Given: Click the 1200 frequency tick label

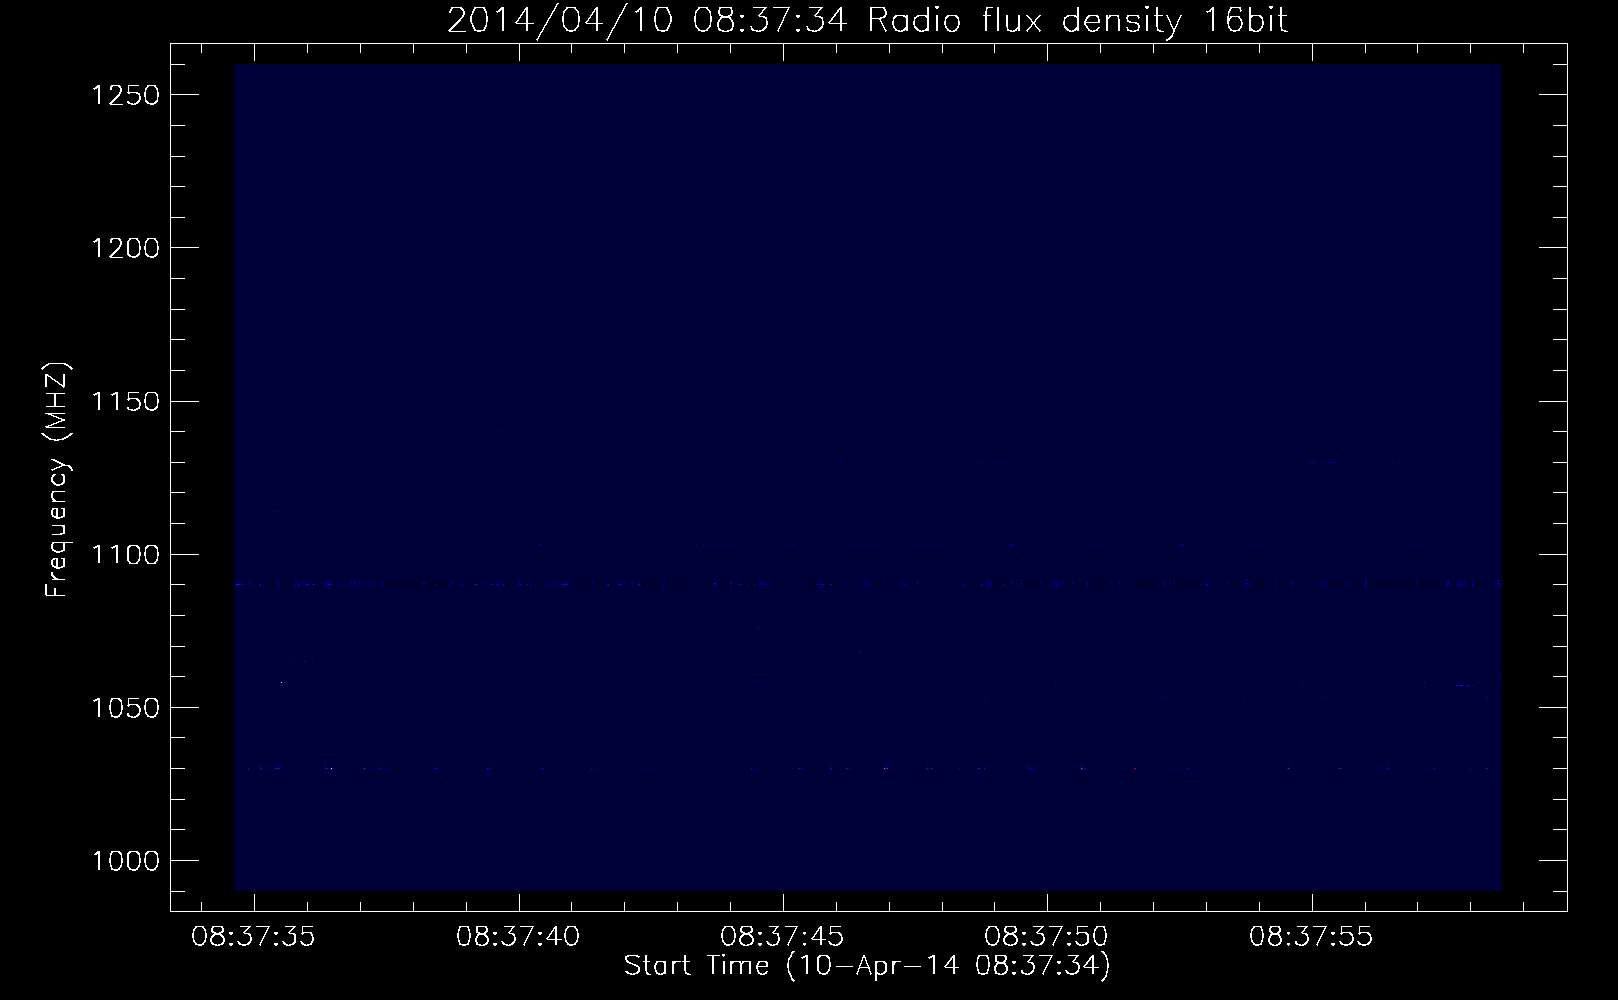Looking at the screenshot, I should [125, 248].
